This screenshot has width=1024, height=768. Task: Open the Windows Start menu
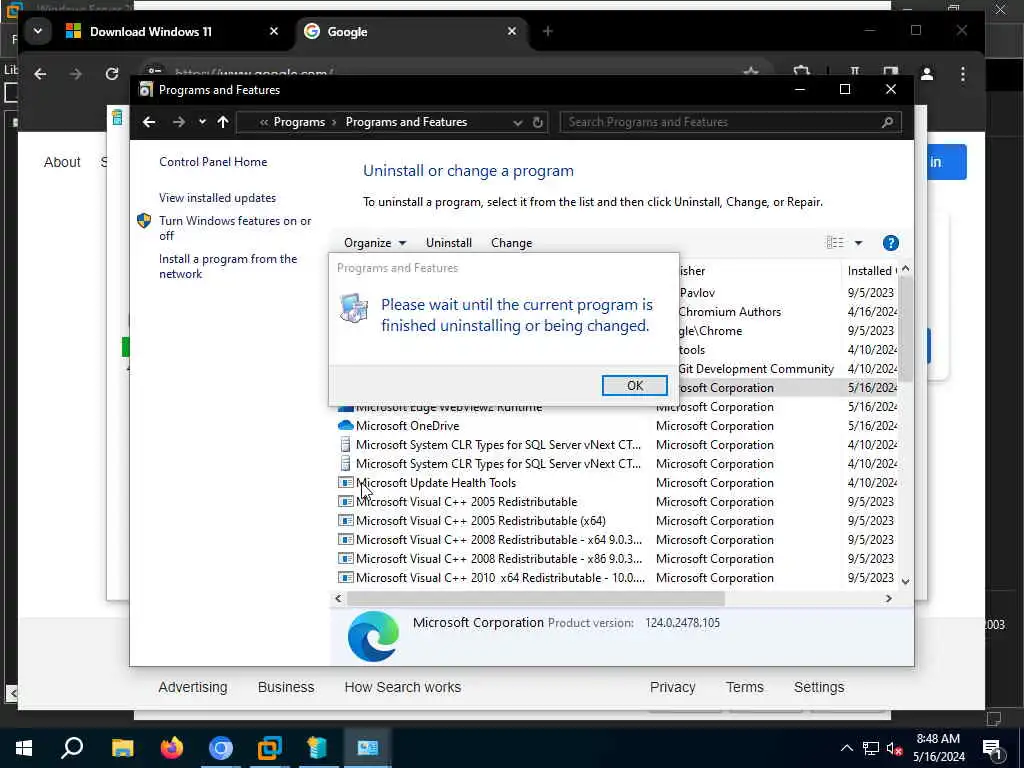point(24,748)
